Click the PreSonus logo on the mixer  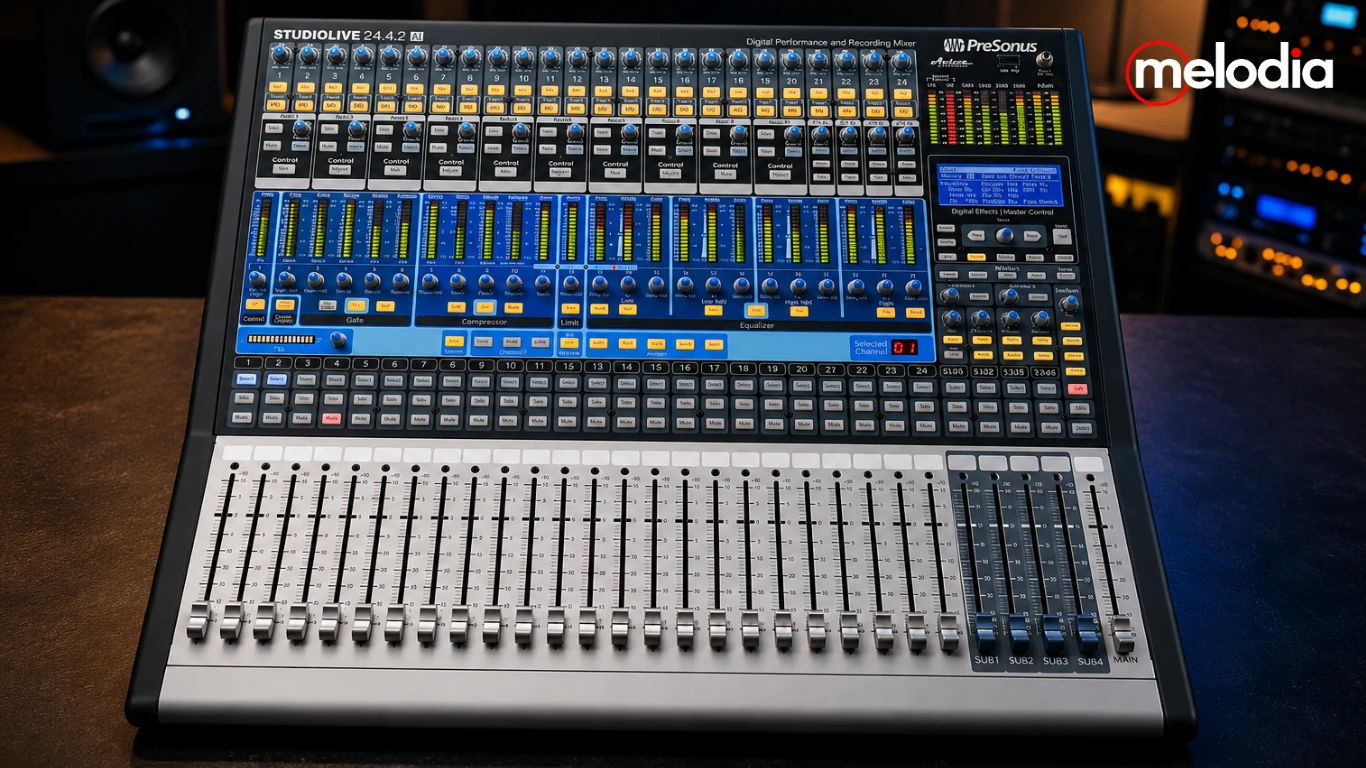pos(990,46)
